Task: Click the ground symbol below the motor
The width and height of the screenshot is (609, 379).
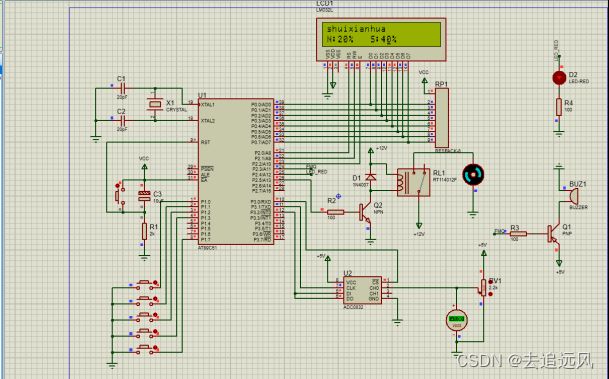Action: click(473, 214)
